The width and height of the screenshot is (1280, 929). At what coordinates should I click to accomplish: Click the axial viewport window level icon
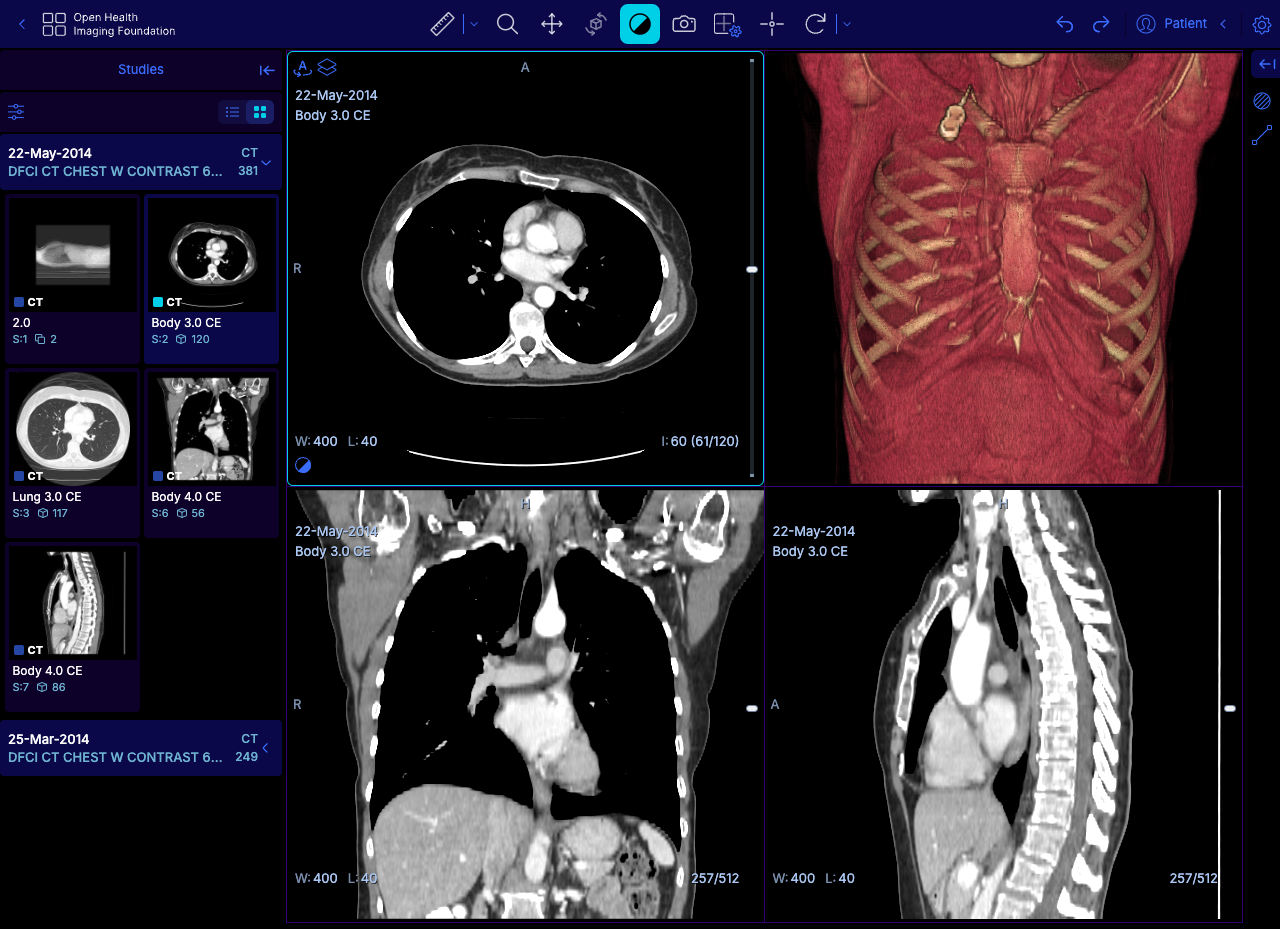click(303, 465)
